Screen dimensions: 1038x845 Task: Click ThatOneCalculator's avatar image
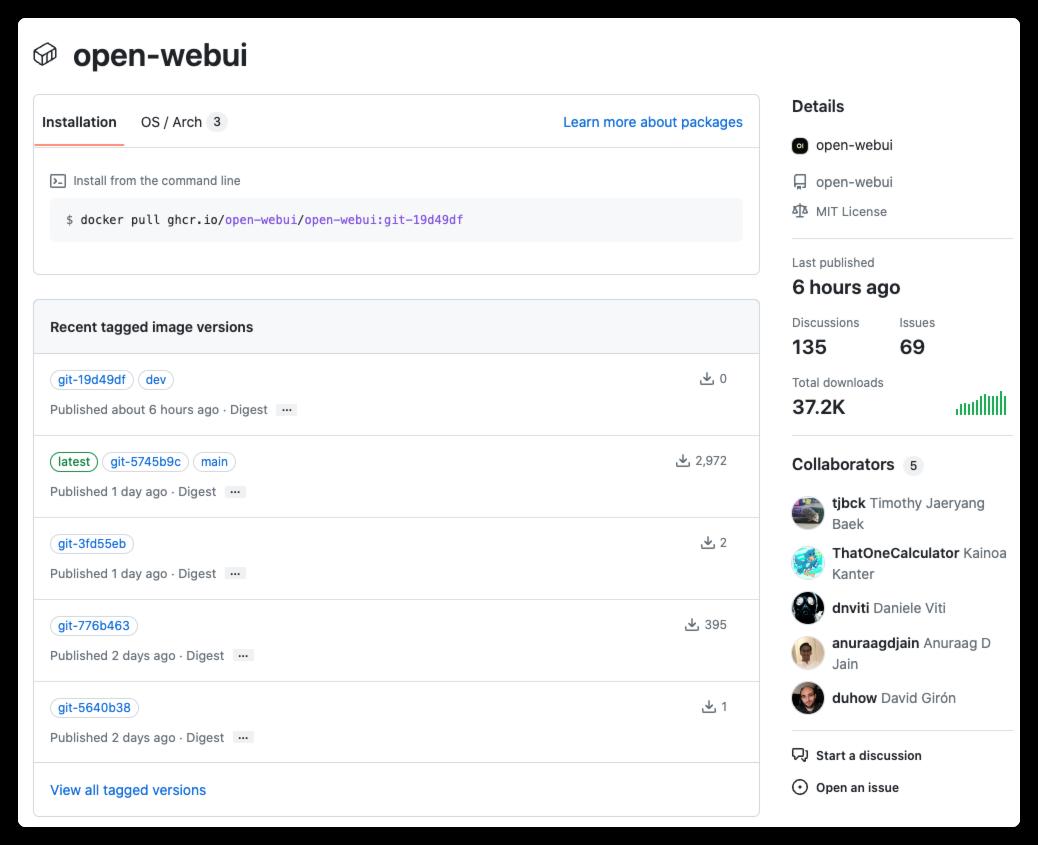(808, 563)
